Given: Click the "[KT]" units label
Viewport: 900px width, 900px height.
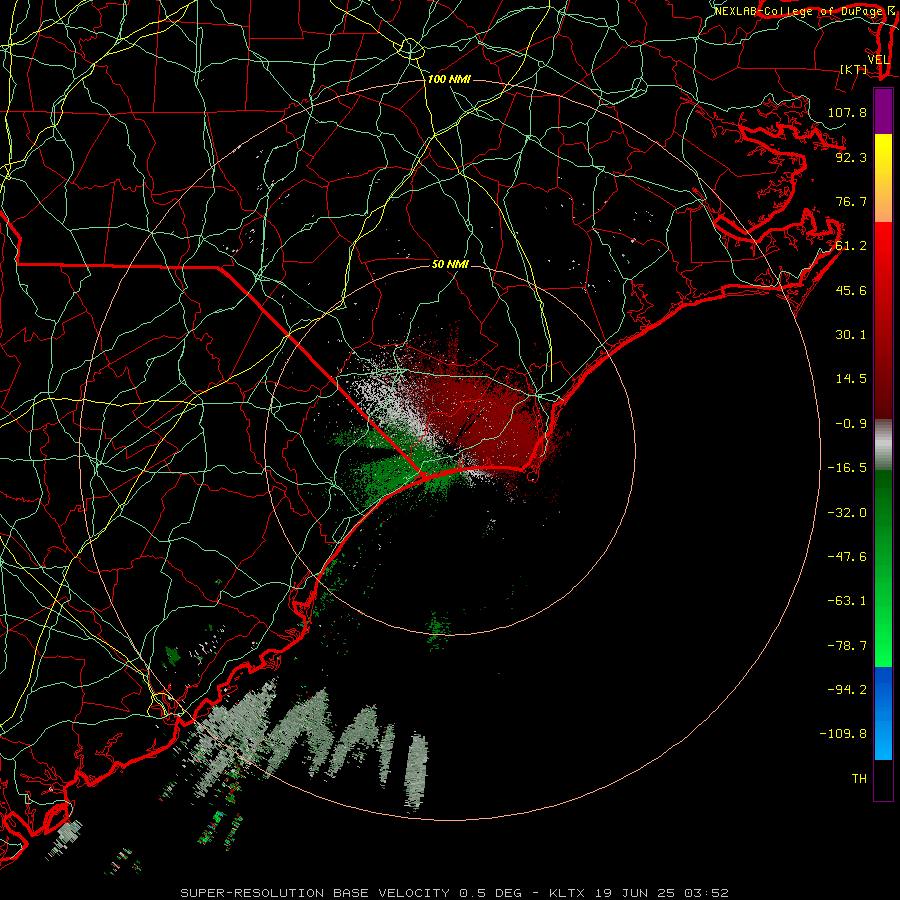Looking at the screenshot, I should (x=854, y=69).
